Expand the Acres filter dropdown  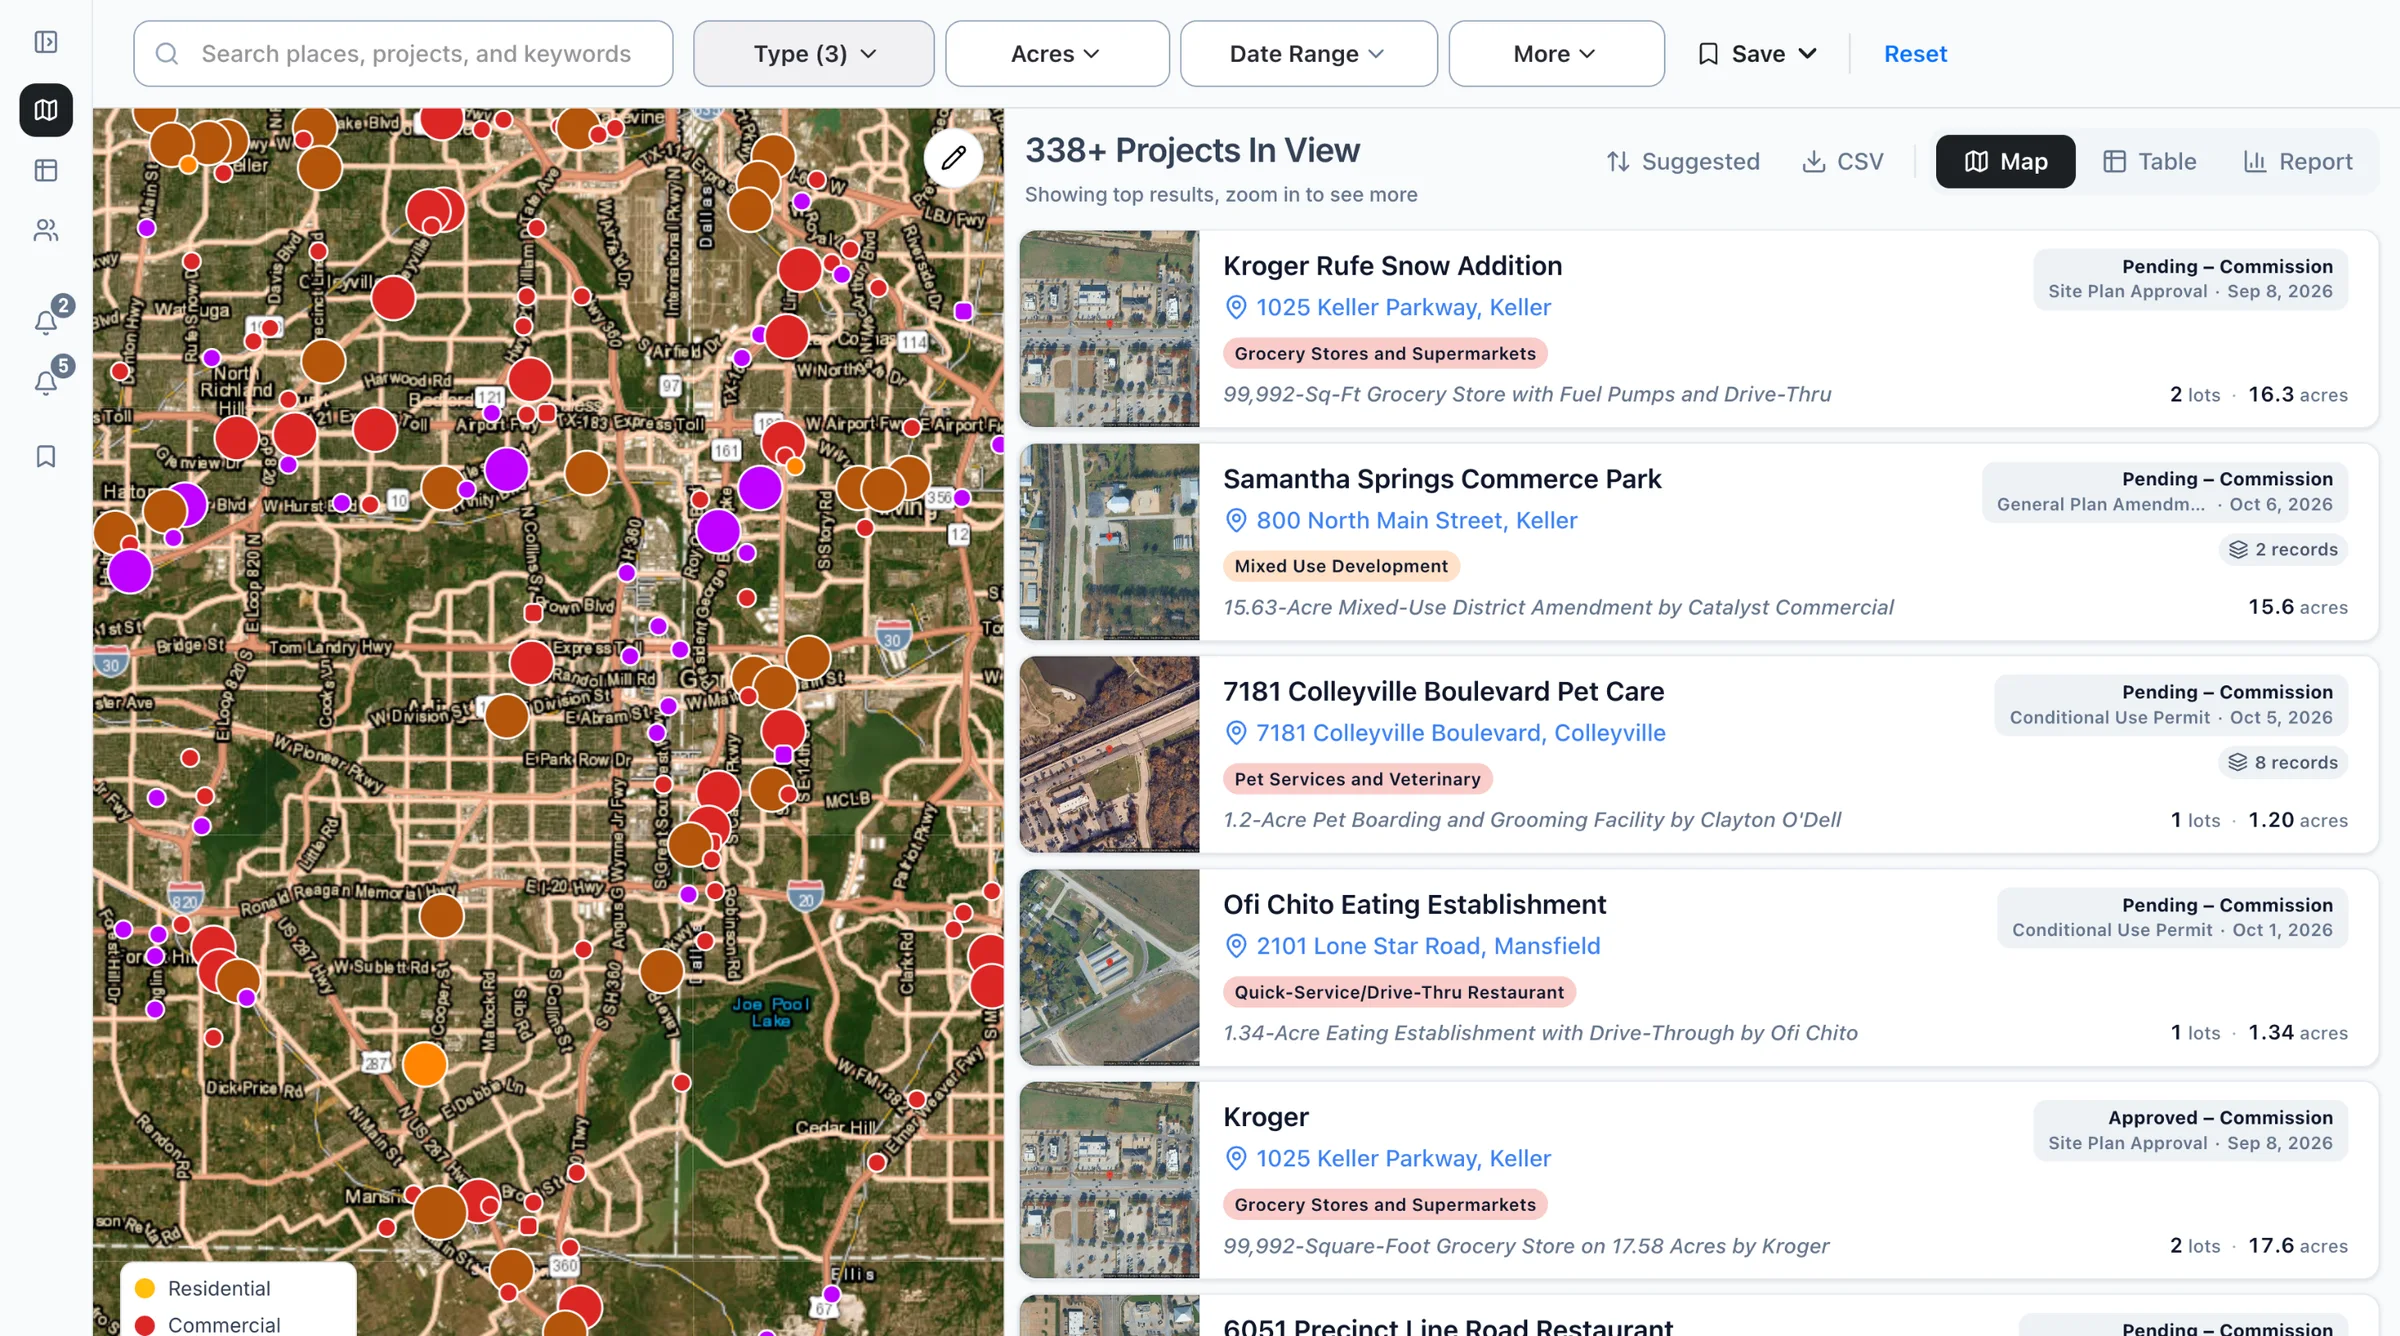click(x=1057, y=54)
